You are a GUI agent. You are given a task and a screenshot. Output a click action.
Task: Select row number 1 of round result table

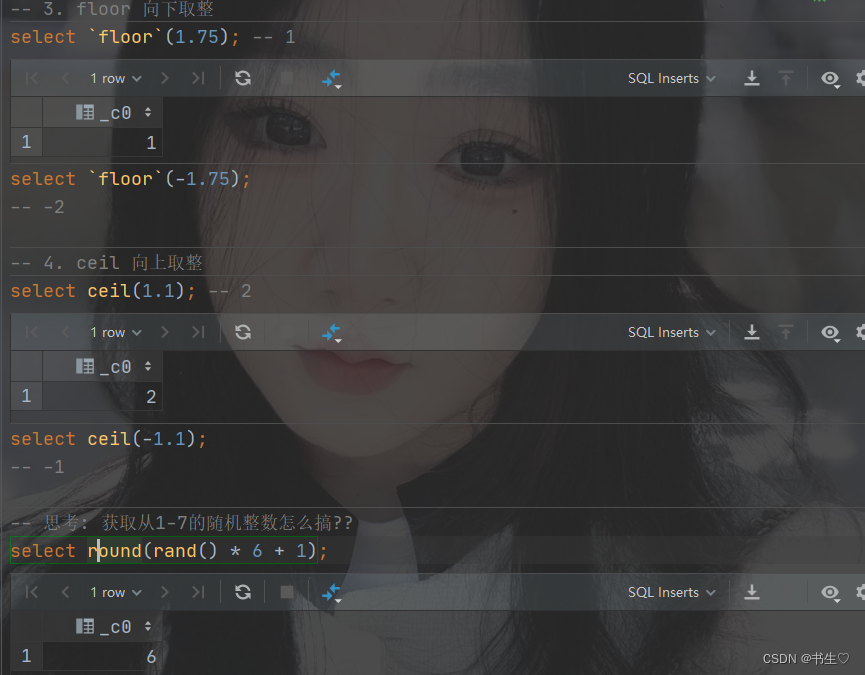(x=26, y=656)
